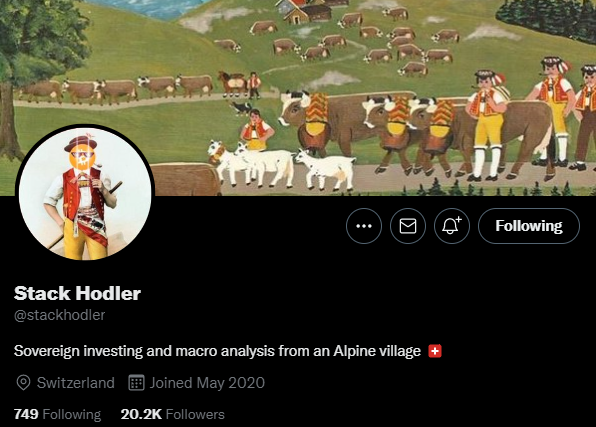Click the Swiss flag emoji in the bio
The width and height of the screenshot is (596, 427).
435,351
